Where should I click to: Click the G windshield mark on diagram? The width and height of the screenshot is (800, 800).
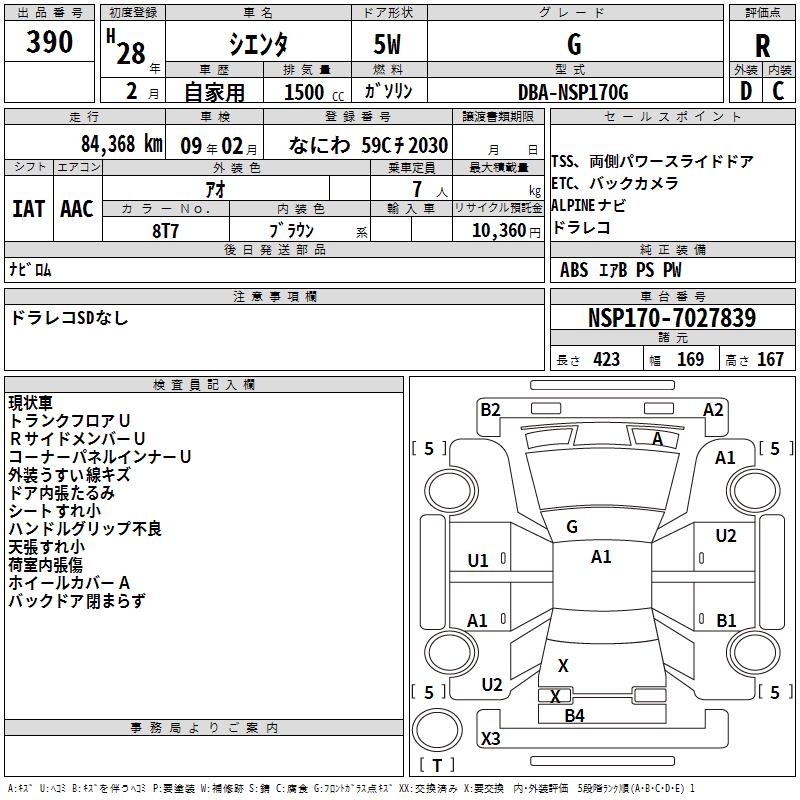[572, 527]
